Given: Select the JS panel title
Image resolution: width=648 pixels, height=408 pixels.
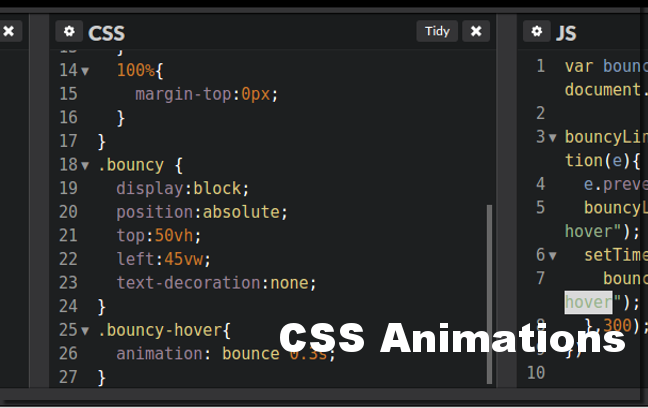Looking at the screenshot, I should pos(566,33).
